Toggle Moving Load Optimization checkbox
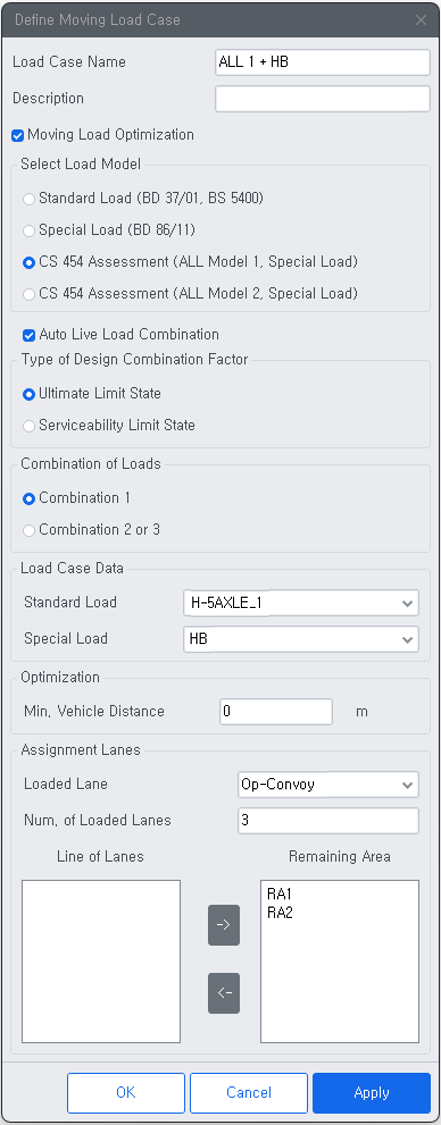This screenshot has width=441, height=1125. tap(18, 135)
